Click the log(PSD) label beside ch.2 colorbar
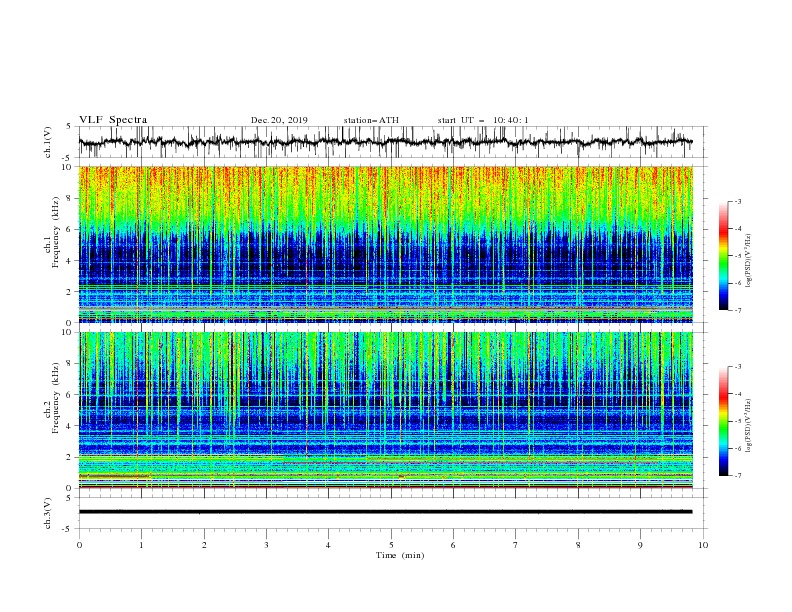Viewport: 792px width, 612px height. click(x=749, y=426)
